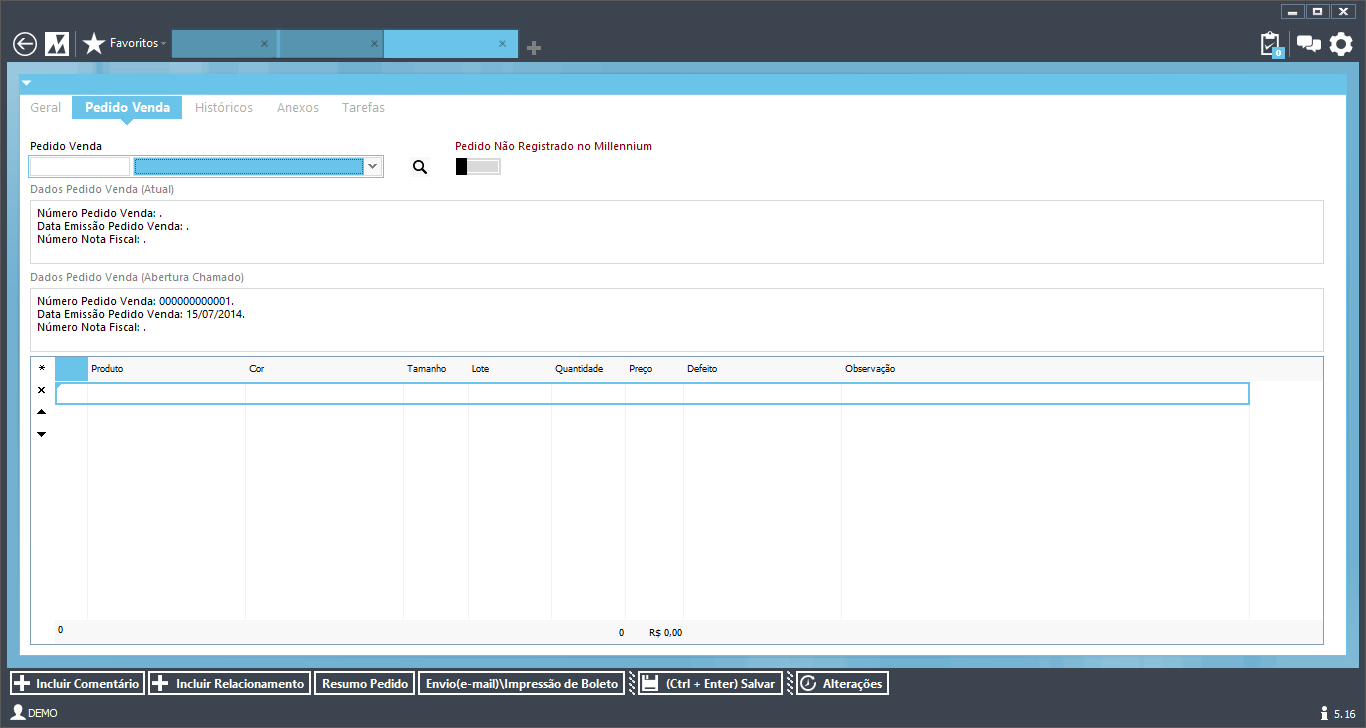The width and height of the screenshot is (1366, 728).
Task: Open the clipboard tasks icon
Action: (x=1270, y=44)
